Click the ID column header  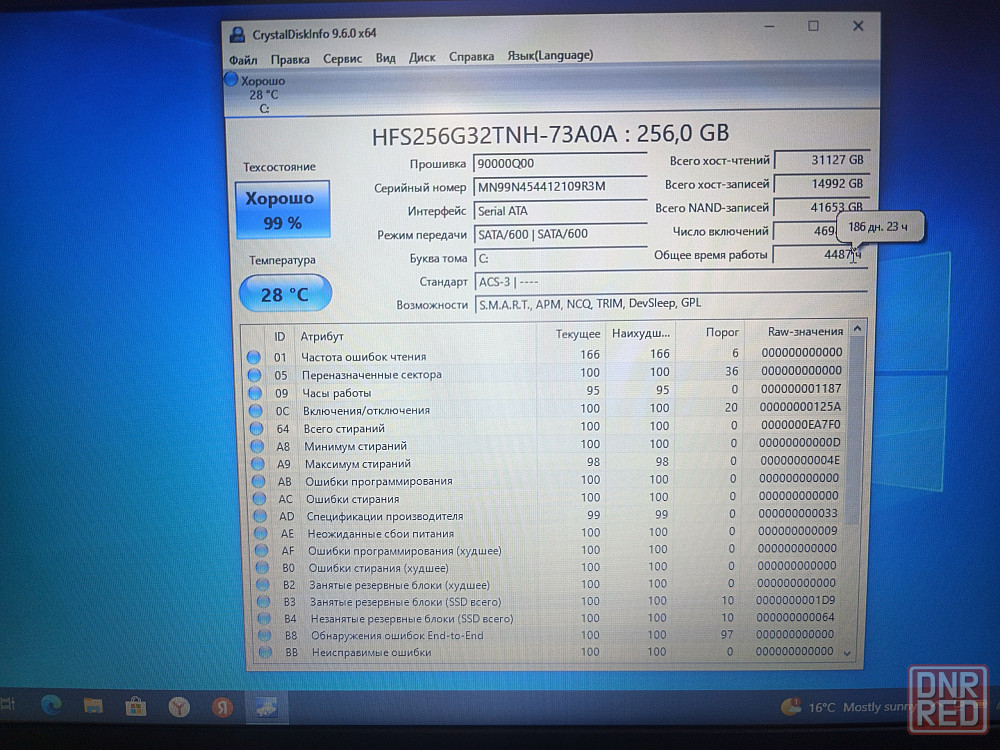coord(279,336)
